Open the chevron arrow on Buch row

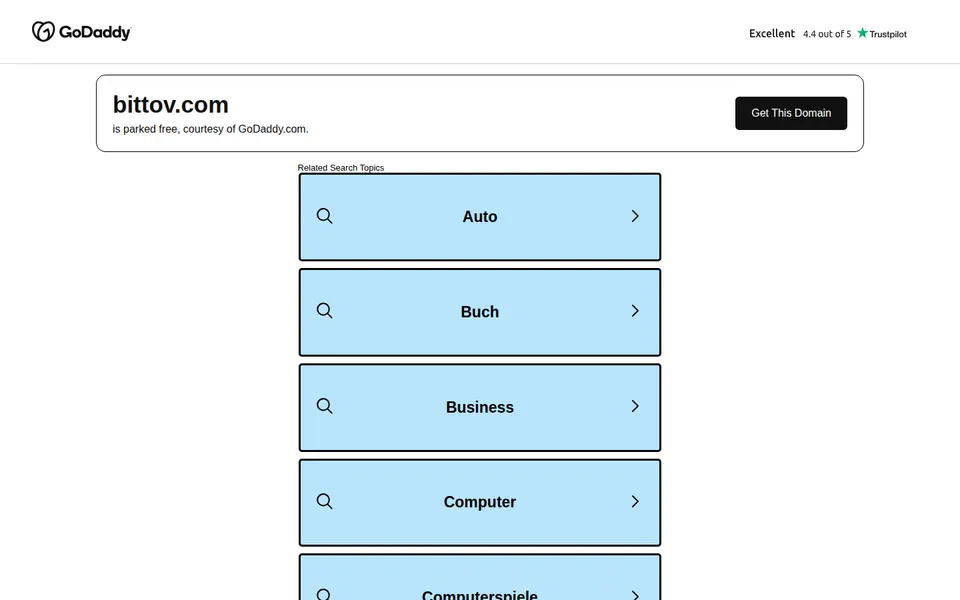click(x=635, y=311)
